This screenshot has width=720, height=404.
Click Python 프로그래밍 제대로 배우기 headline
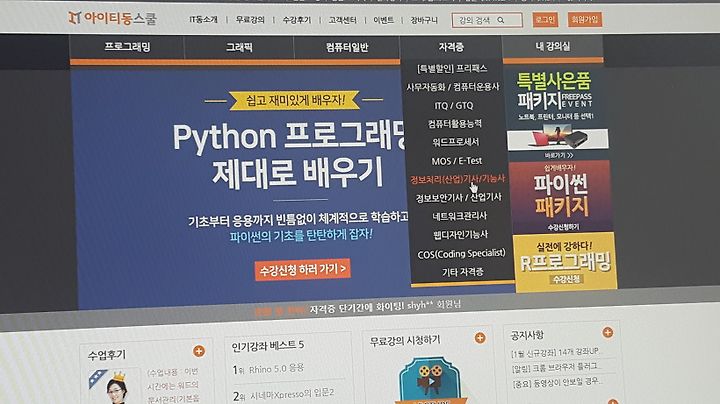click(289, 155)
